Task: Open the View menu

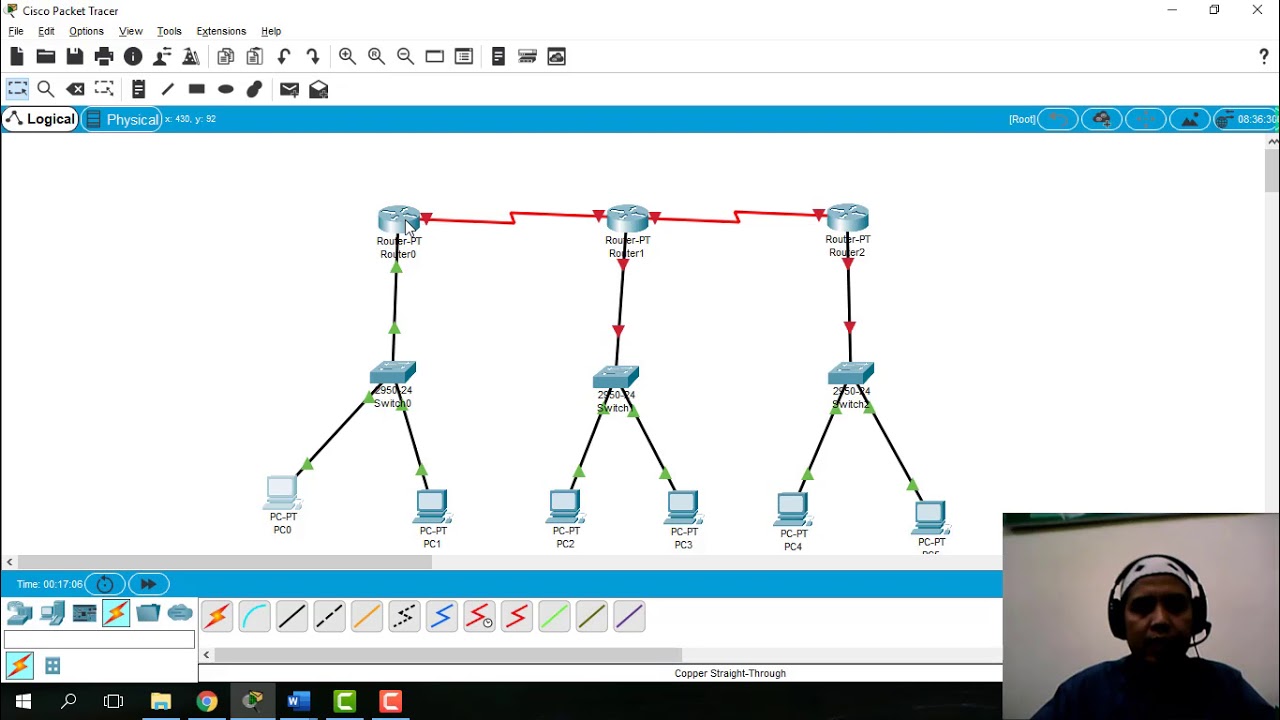Action: 130,31
